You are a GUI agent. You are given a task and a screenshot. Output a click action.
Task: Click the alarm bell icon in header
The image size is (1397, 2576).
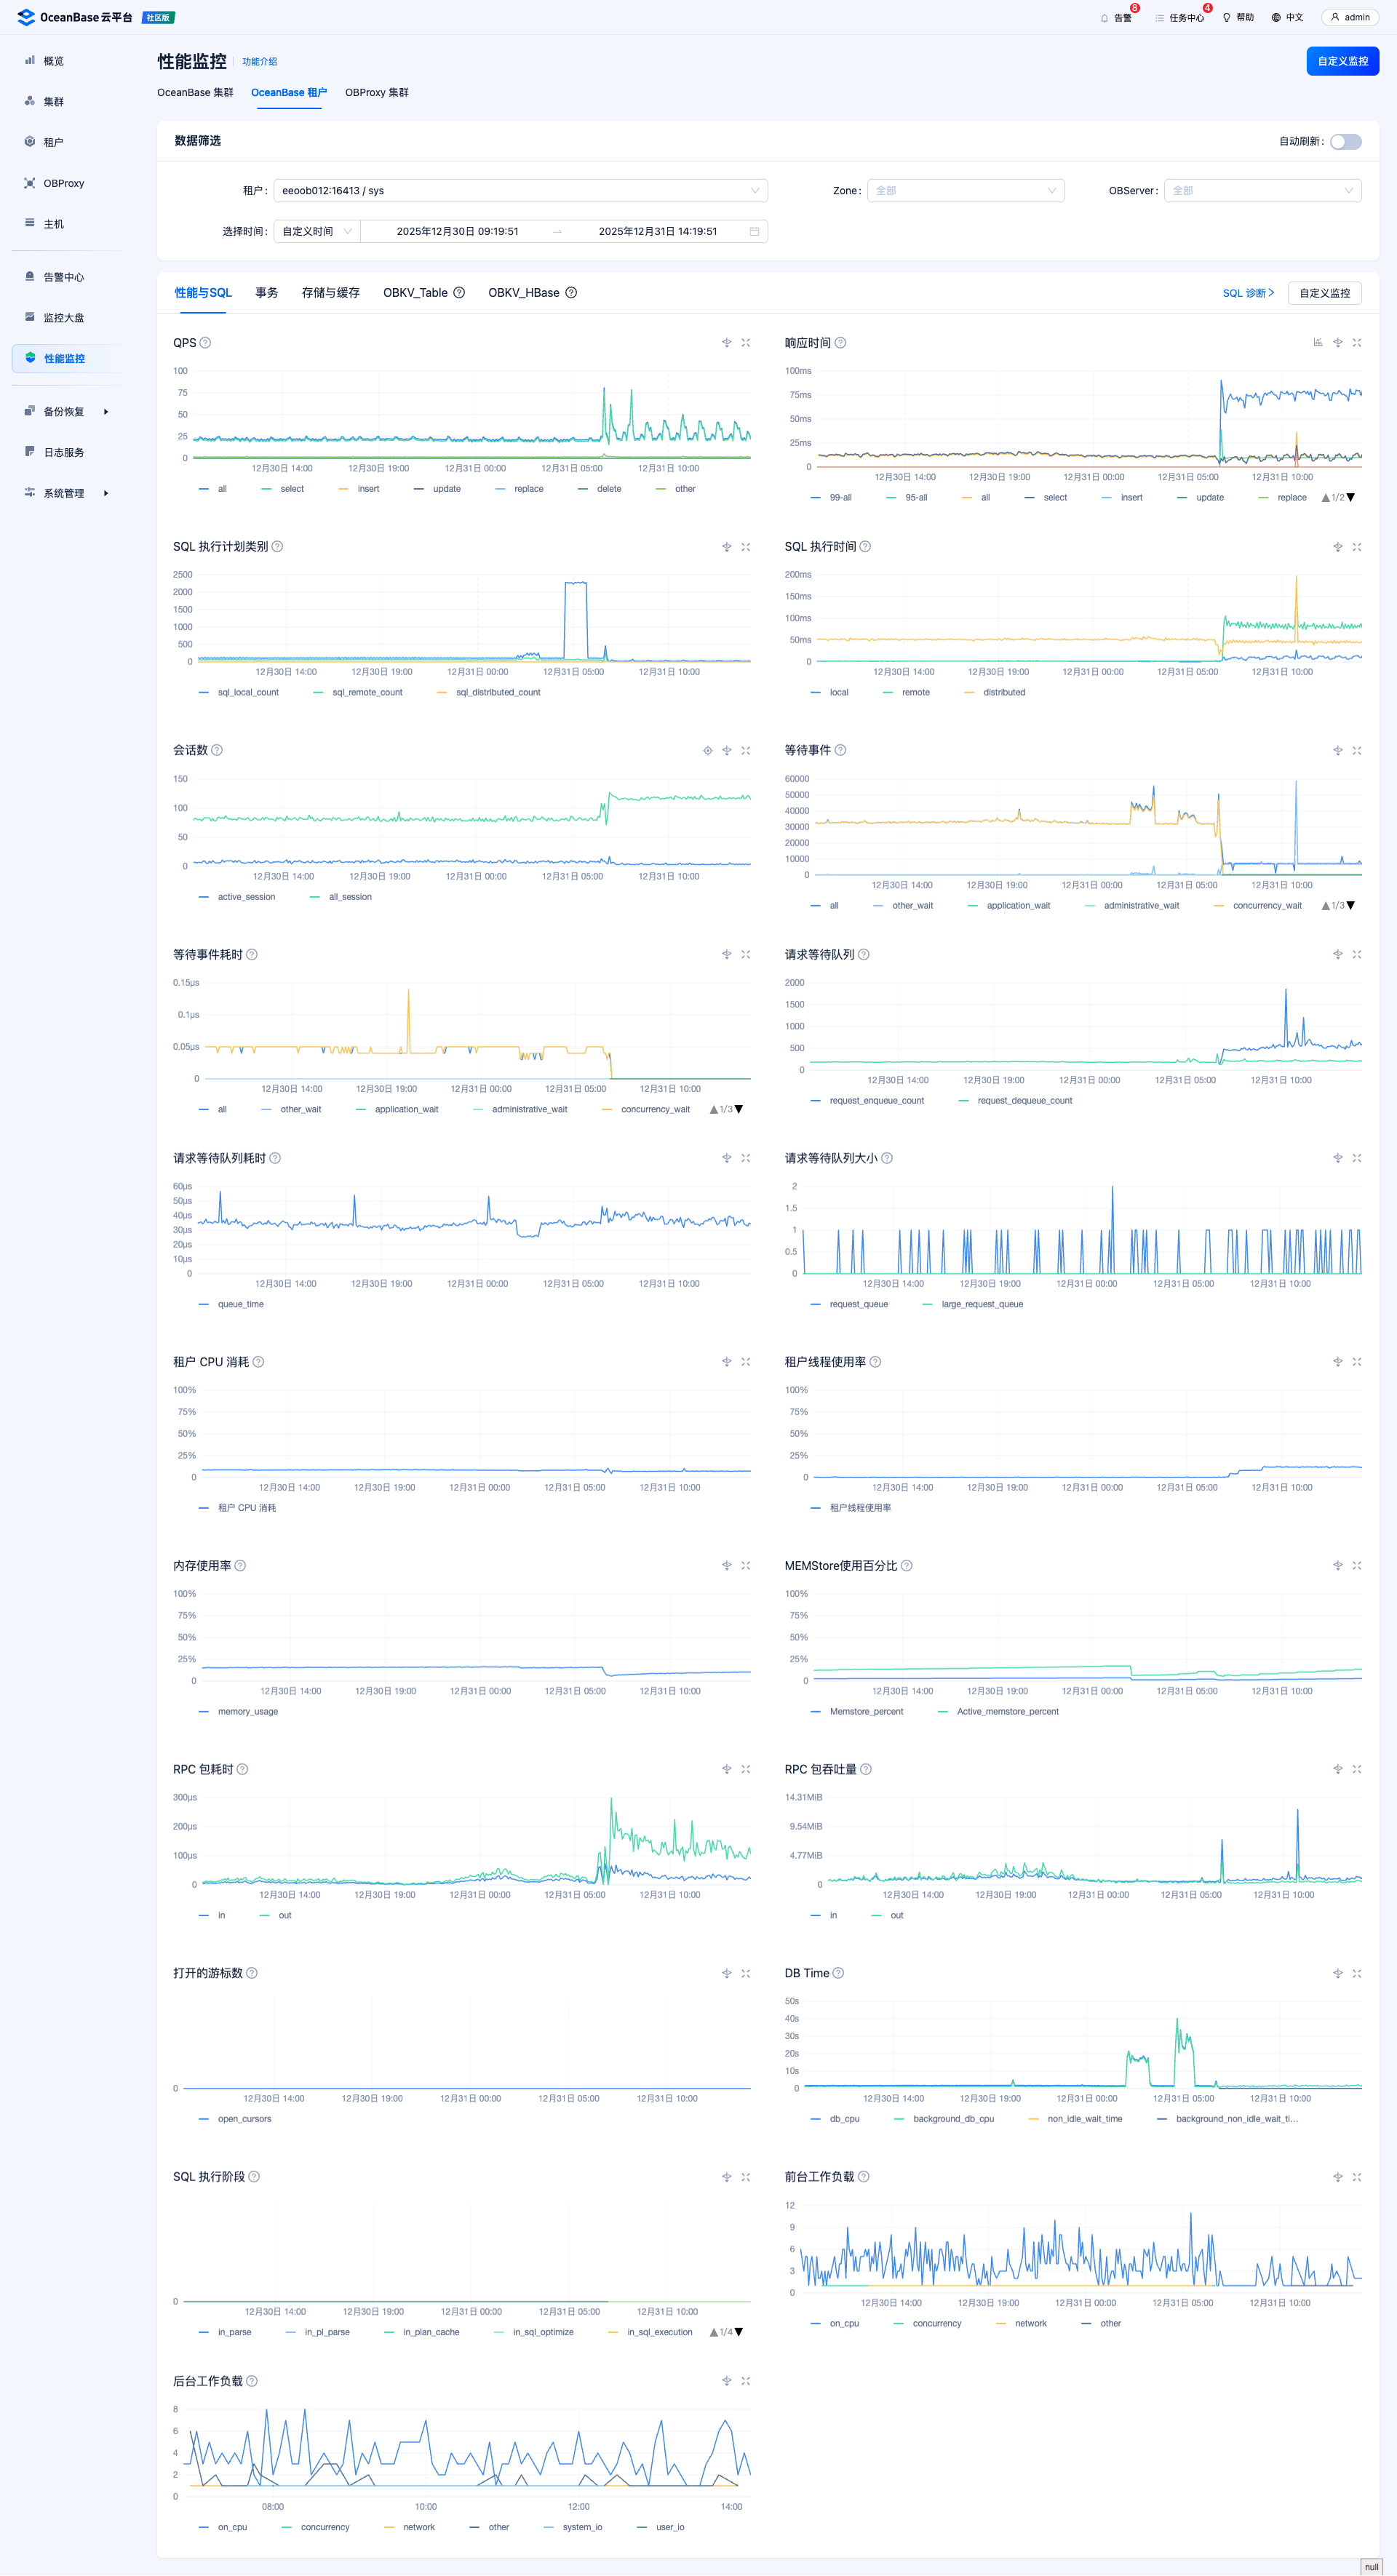click(1104, 18)
